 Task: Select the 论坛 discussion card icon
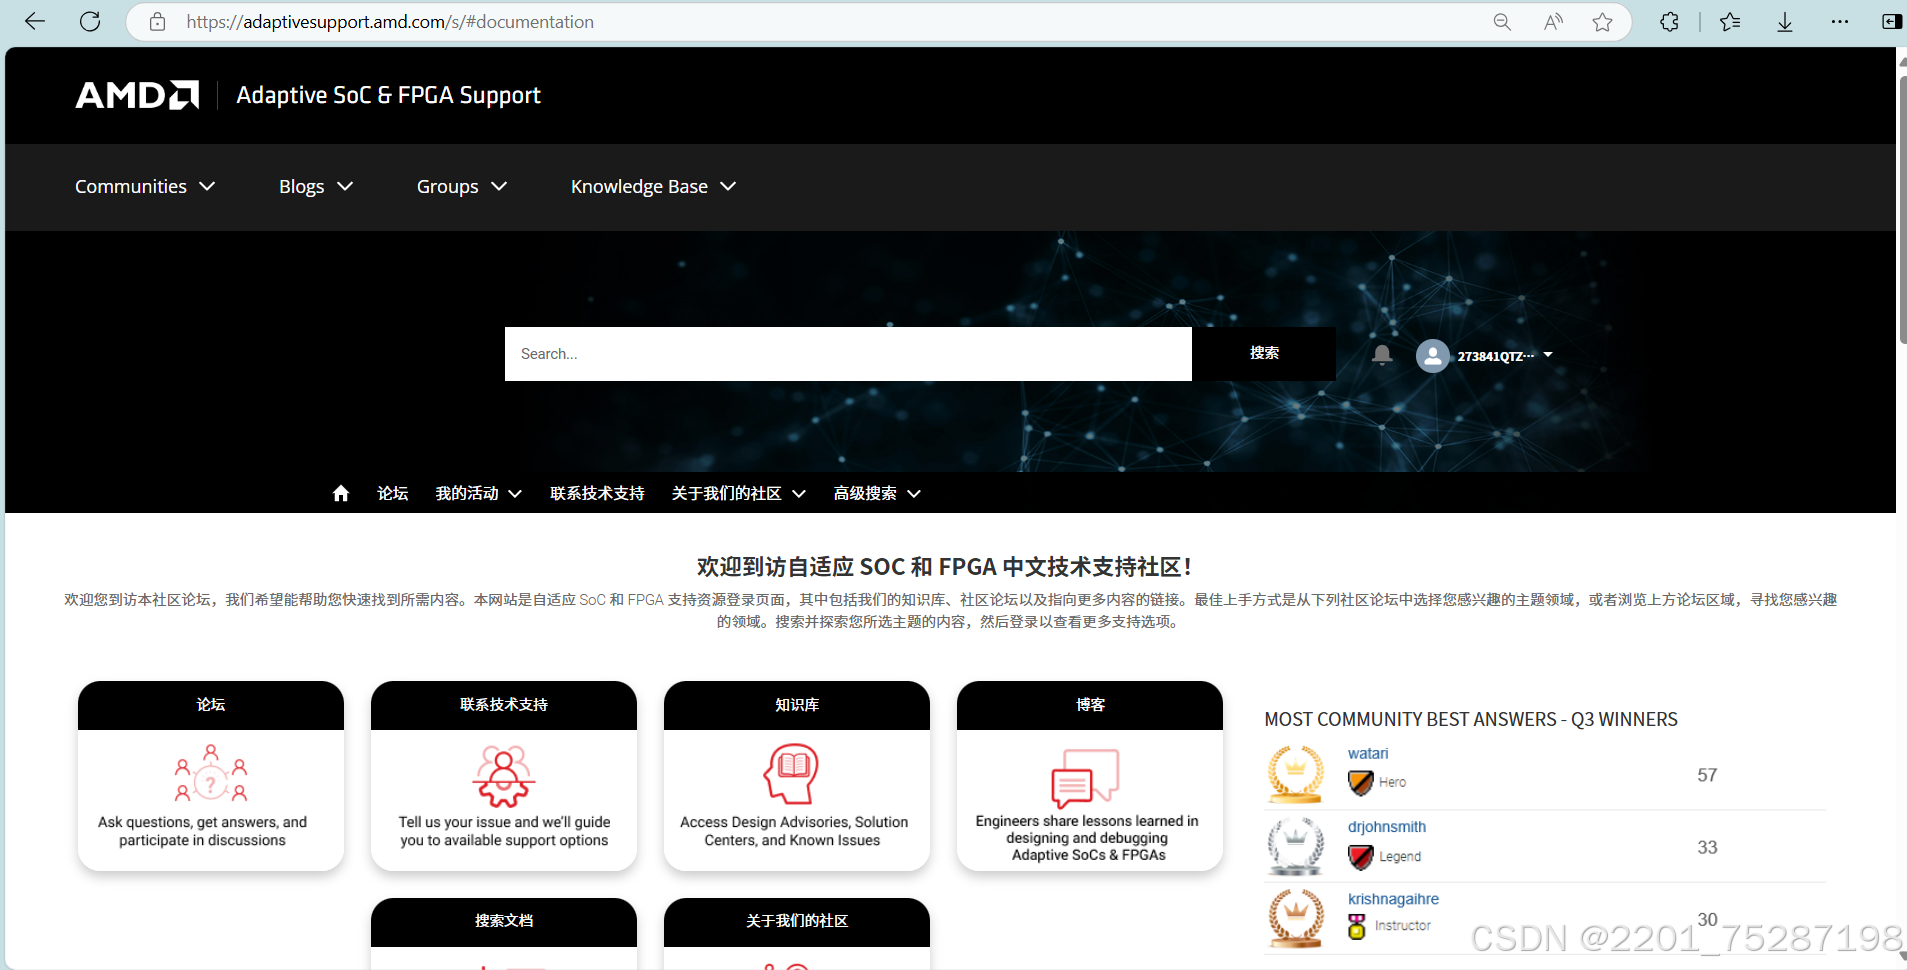tap(210, 775)
